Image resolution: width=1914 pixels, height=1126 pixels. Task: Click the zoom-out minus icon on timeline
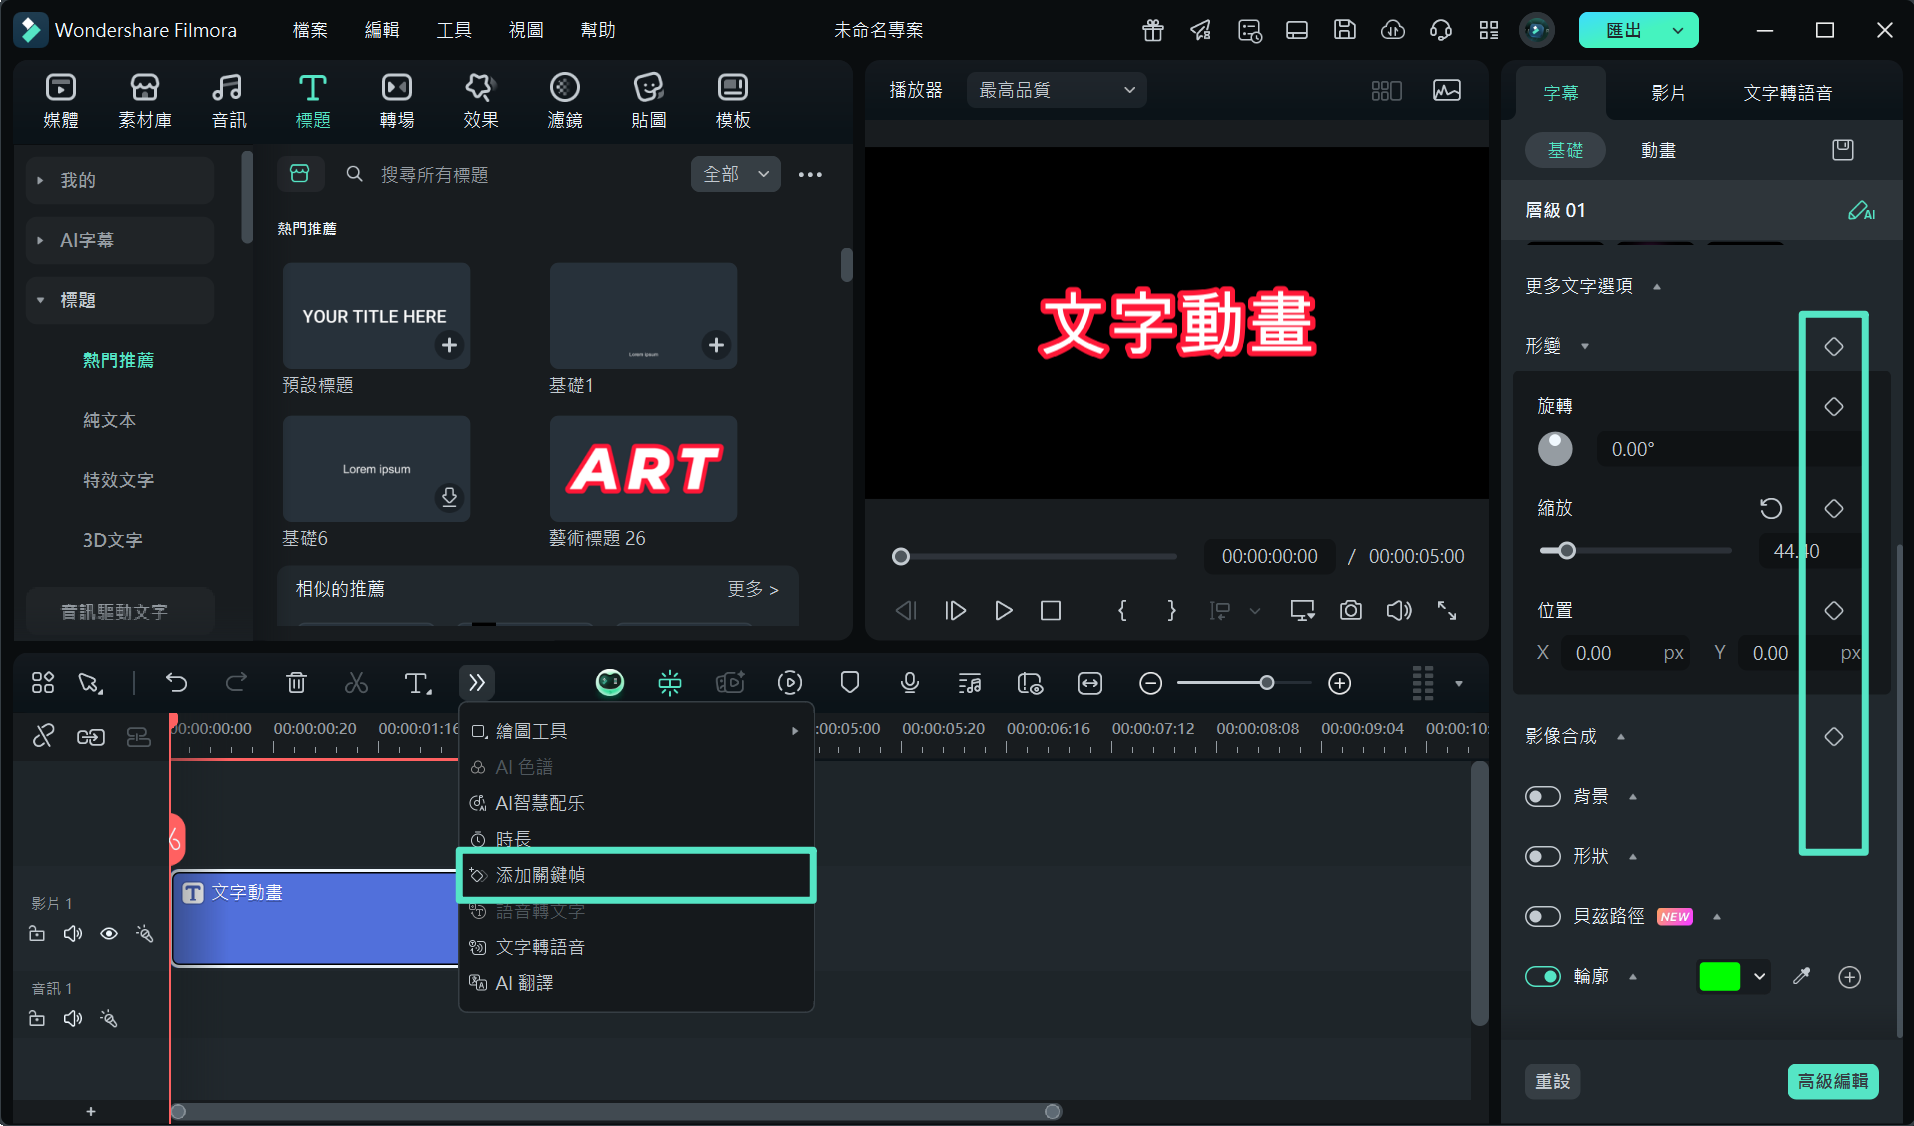coord(1151,683)
